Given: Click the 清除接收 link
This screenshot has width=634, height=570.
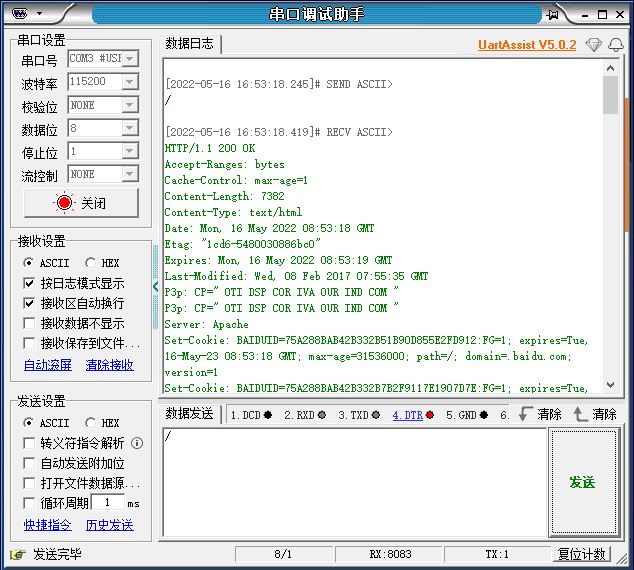Looking at the screenshot, I should (110, 365).
